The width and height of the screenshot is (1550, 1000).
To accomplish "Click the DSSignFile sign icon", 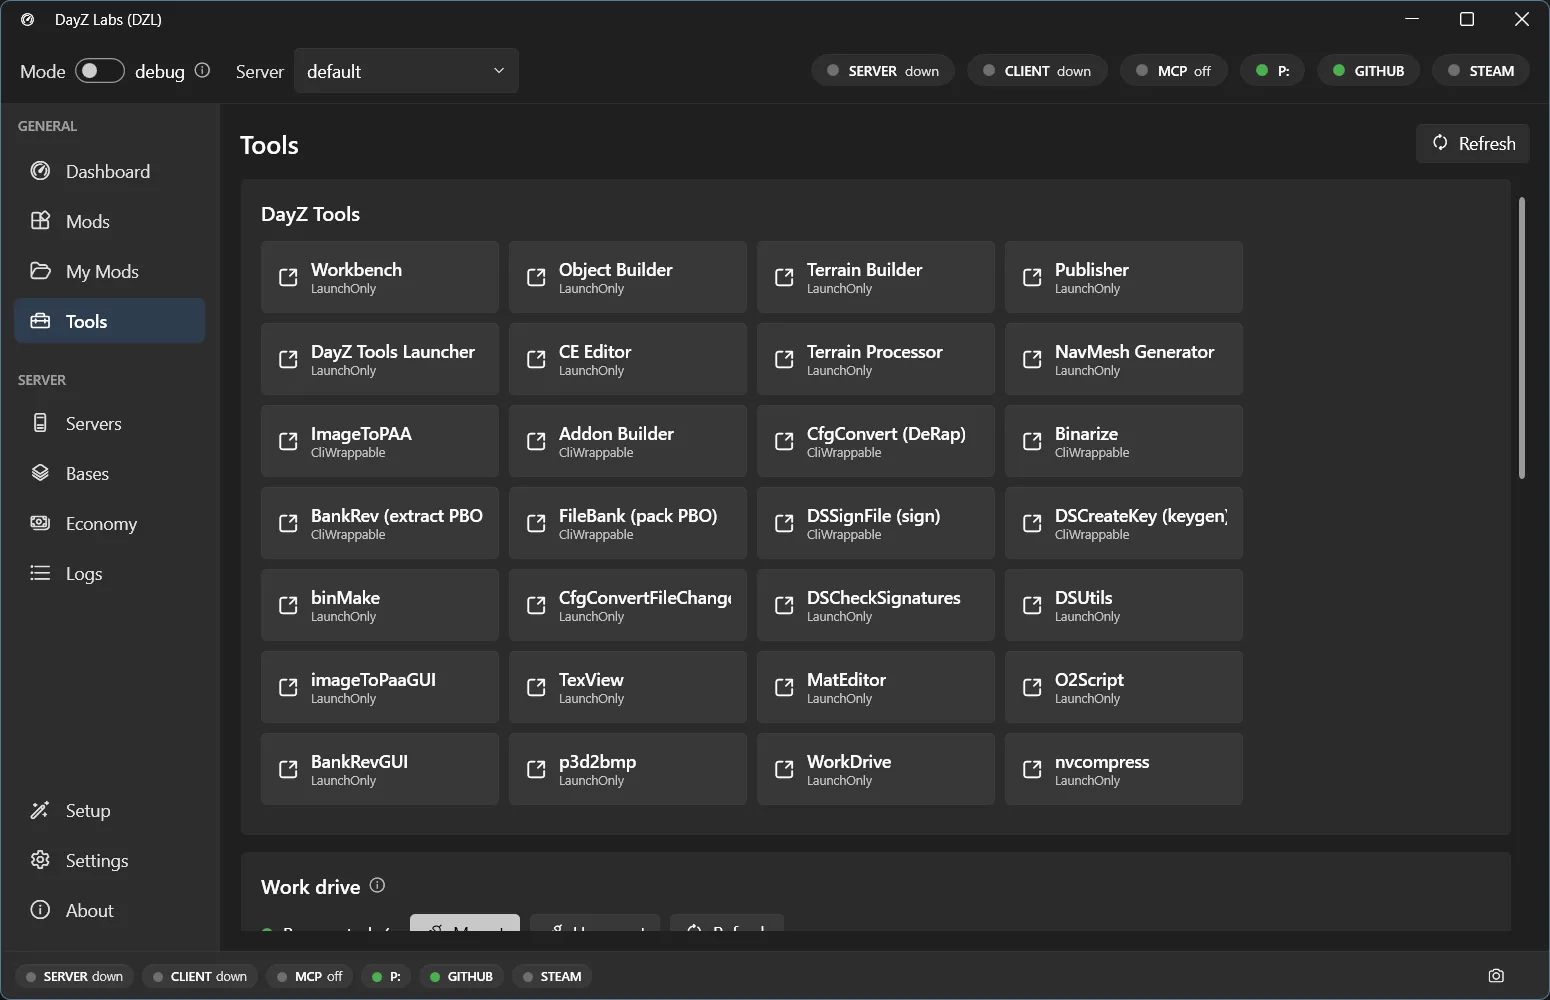I will pos(784,523).
